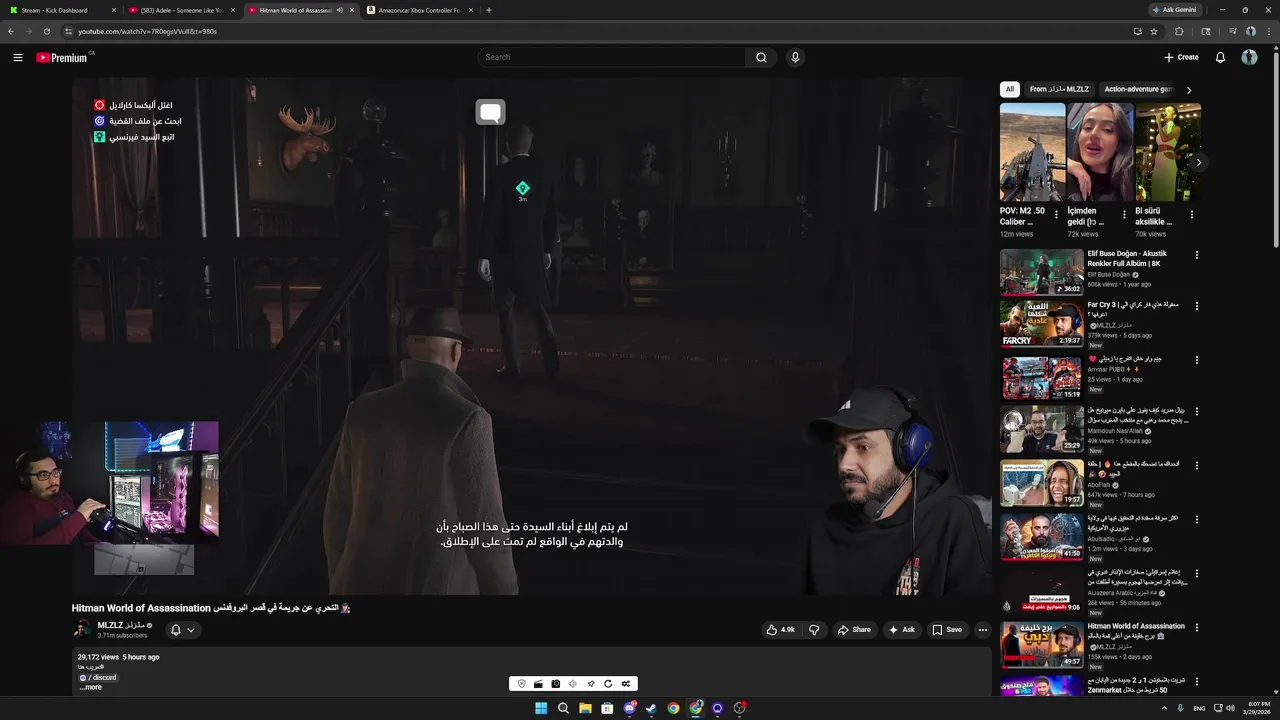
Task: Click the refresh icon in floating toolbar
Action: point(608,684)
